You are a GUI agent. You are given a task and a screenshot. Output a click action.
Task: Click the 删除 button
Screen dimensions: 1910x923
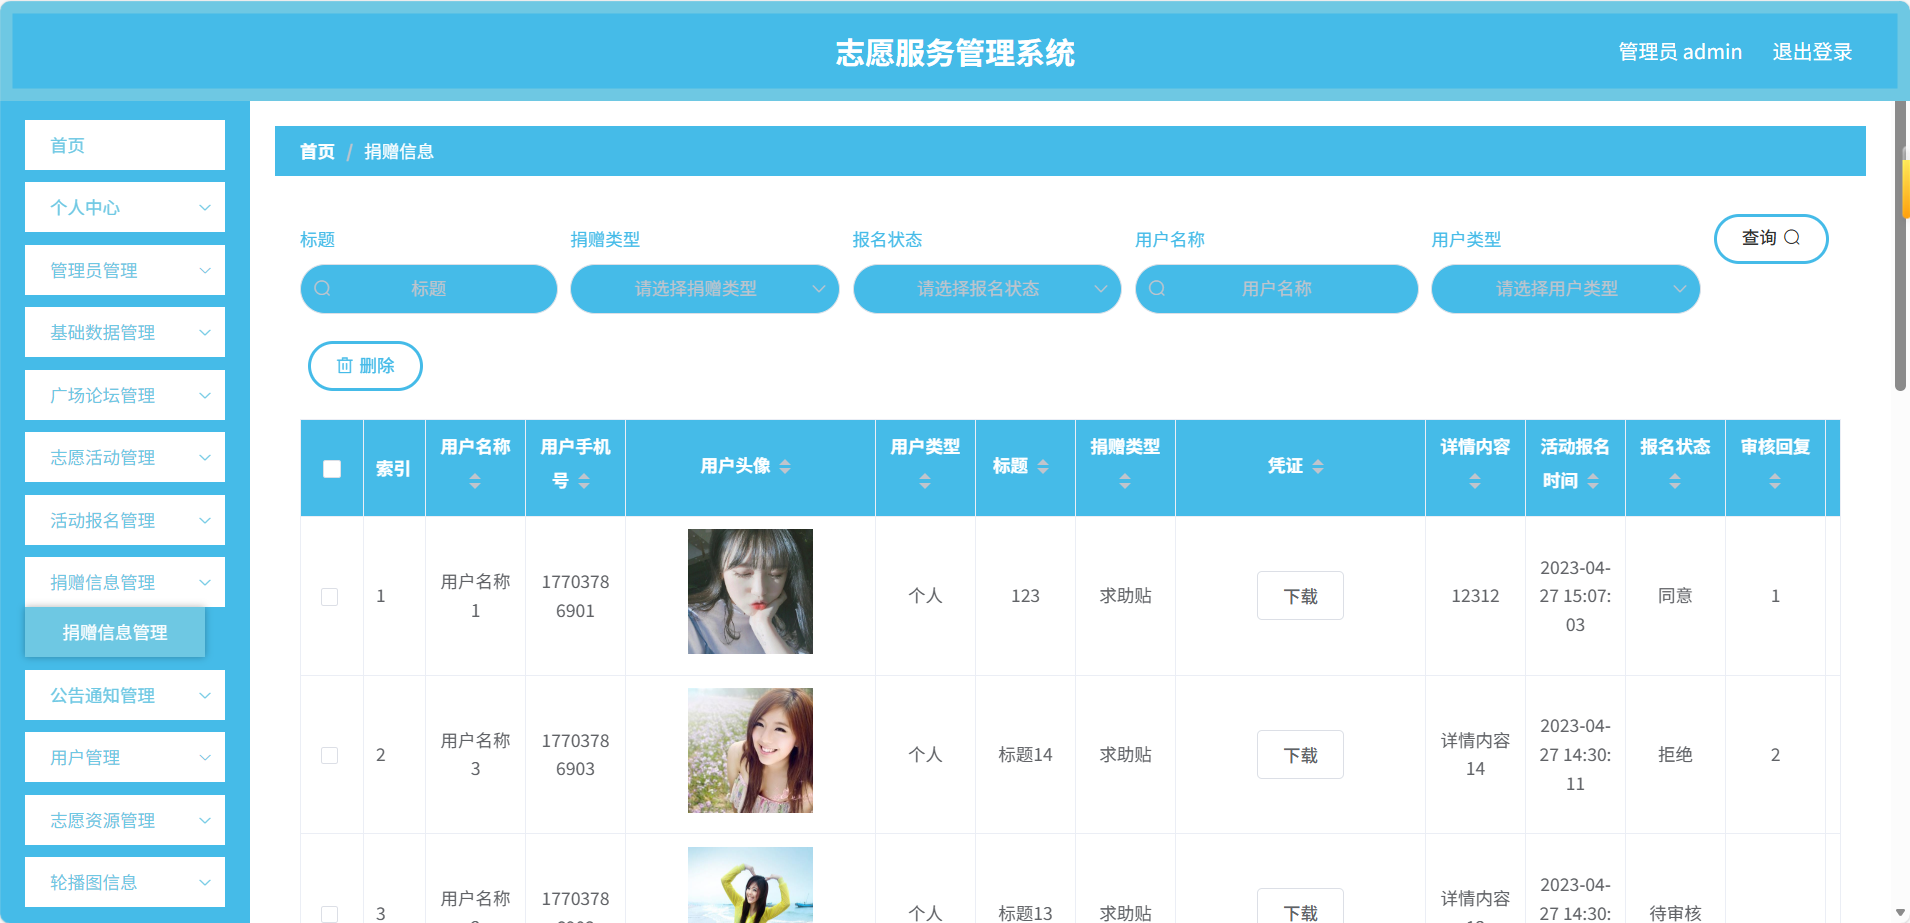click(365, 366)
